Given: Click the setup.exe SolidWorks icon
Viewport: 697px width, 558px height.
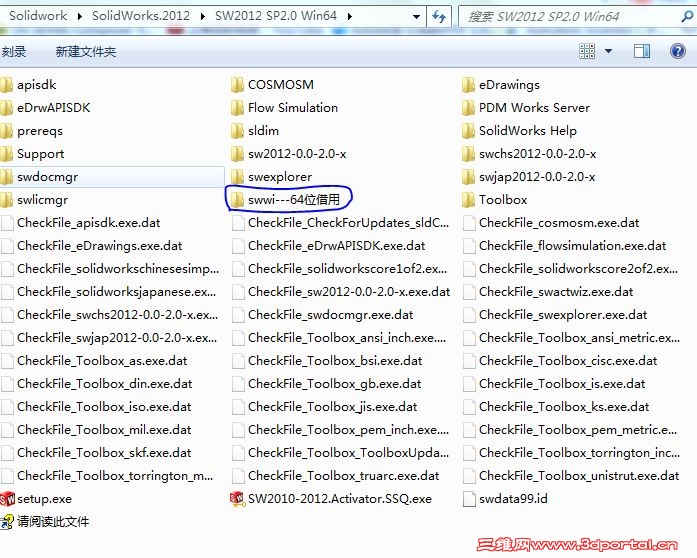Looking at the screenshot, I should pos(7,499).
